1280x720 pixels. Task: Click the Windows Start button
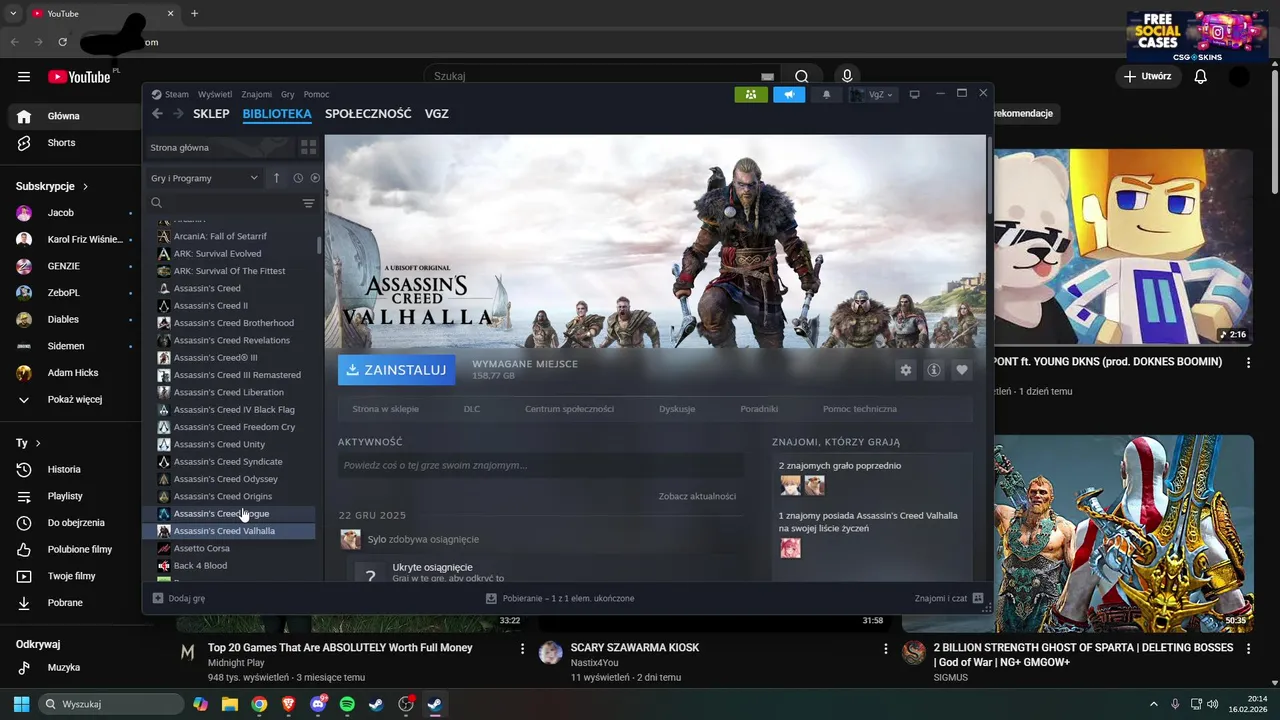click(21, 704)
